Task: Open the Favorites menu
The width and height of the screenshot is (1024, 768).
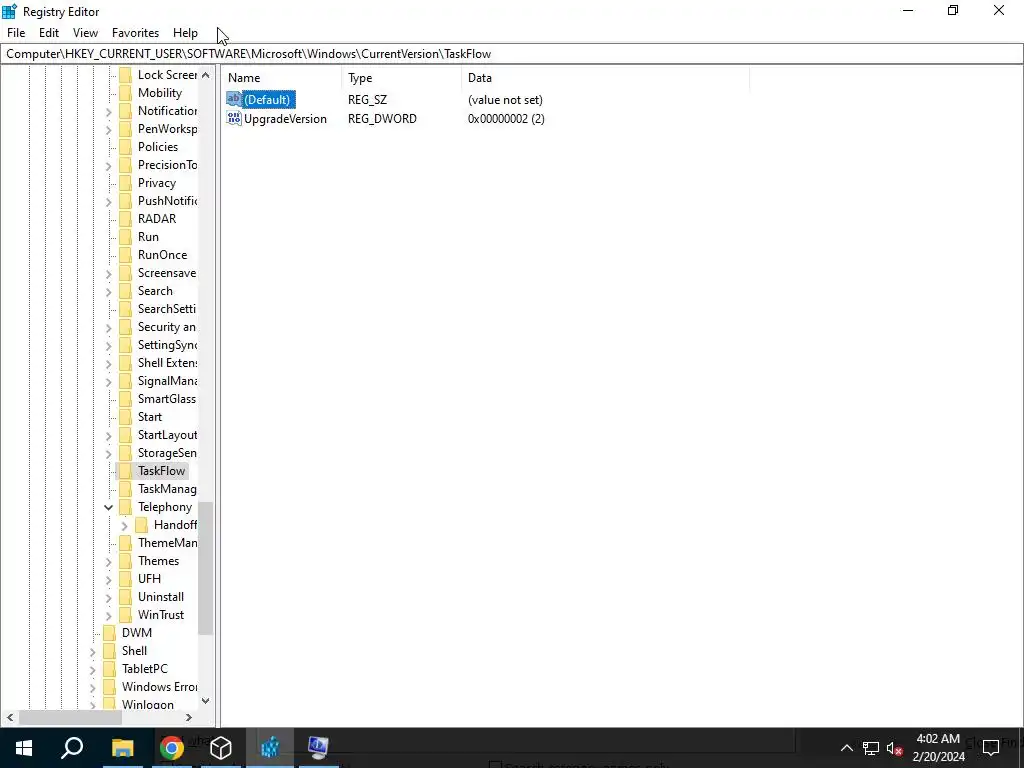Action: point(135,33)
